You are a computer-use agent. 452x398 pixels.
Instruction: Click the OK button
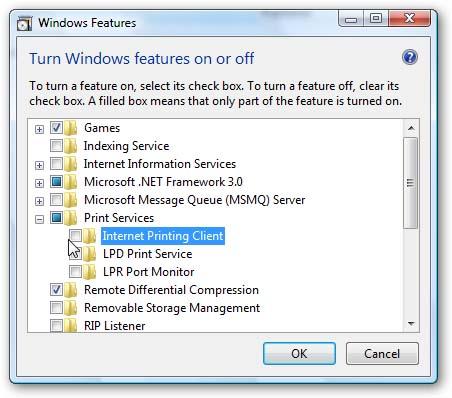[299, 354]
